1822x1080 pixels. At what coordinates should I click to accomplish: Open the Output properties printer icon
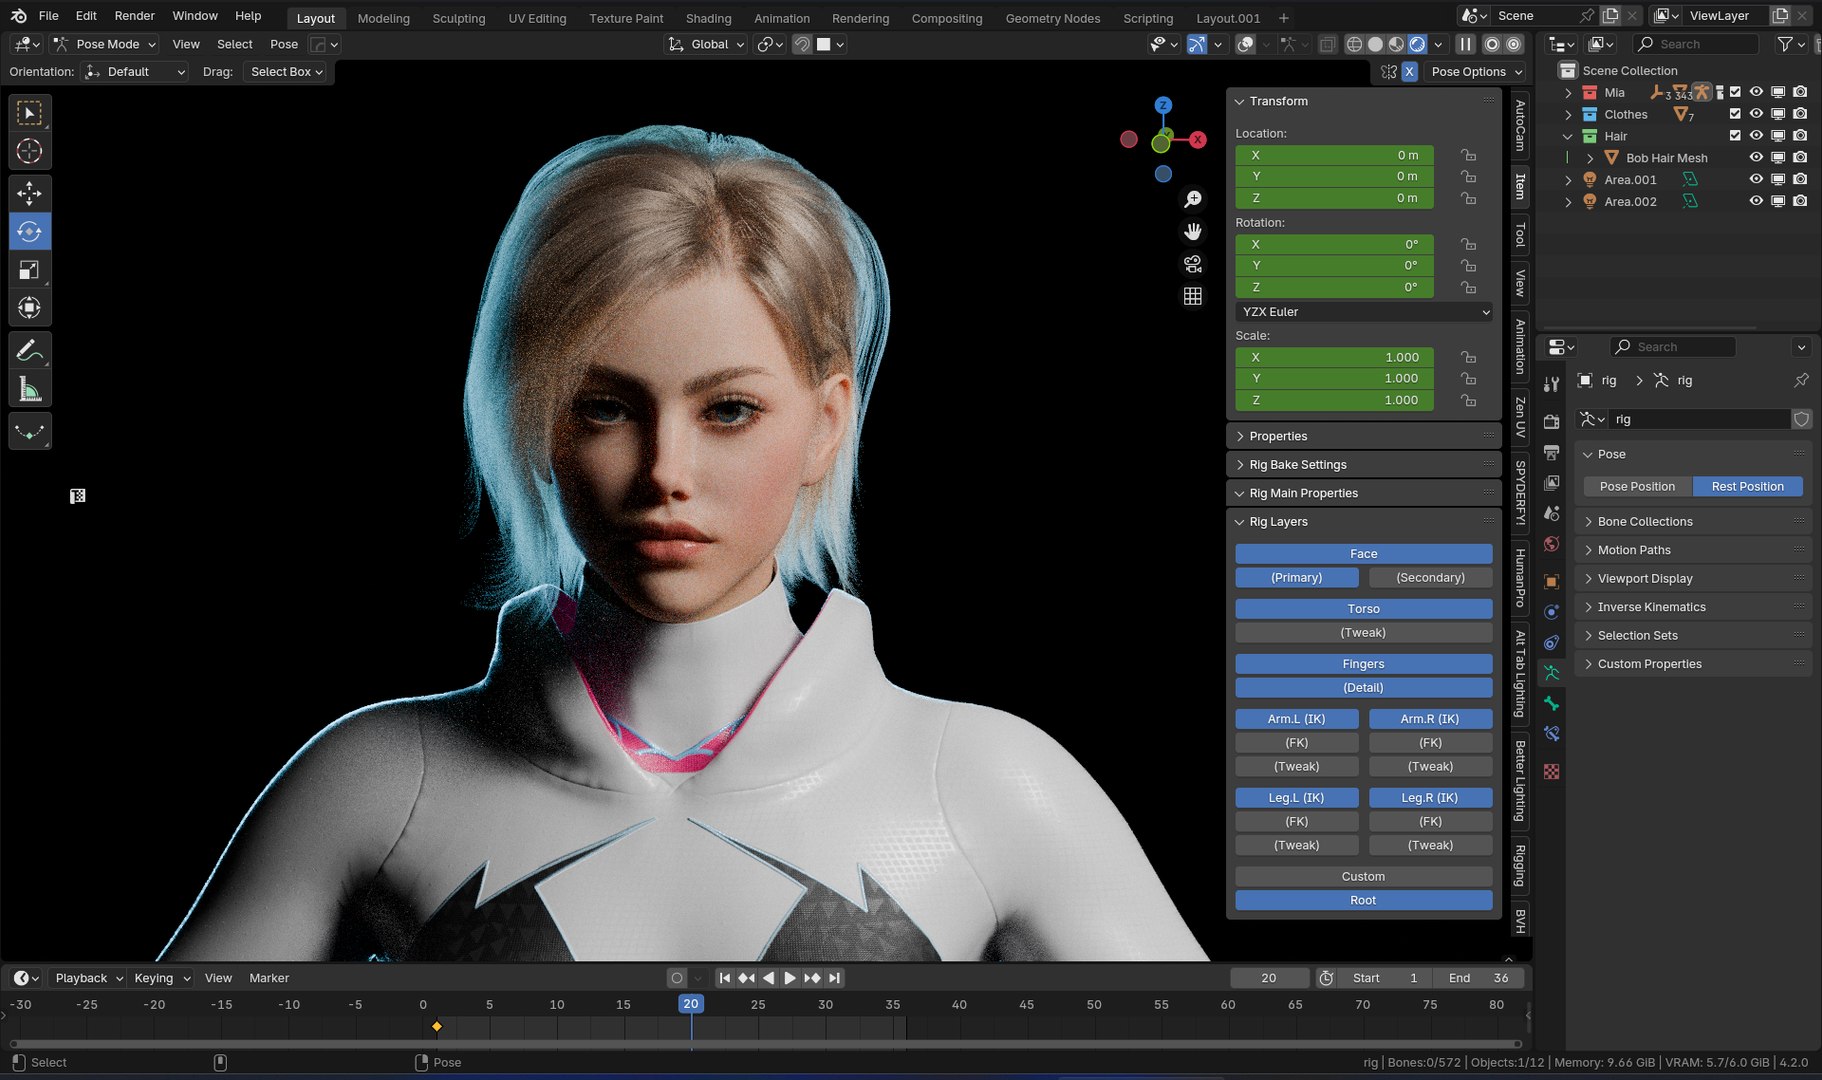1551,452
